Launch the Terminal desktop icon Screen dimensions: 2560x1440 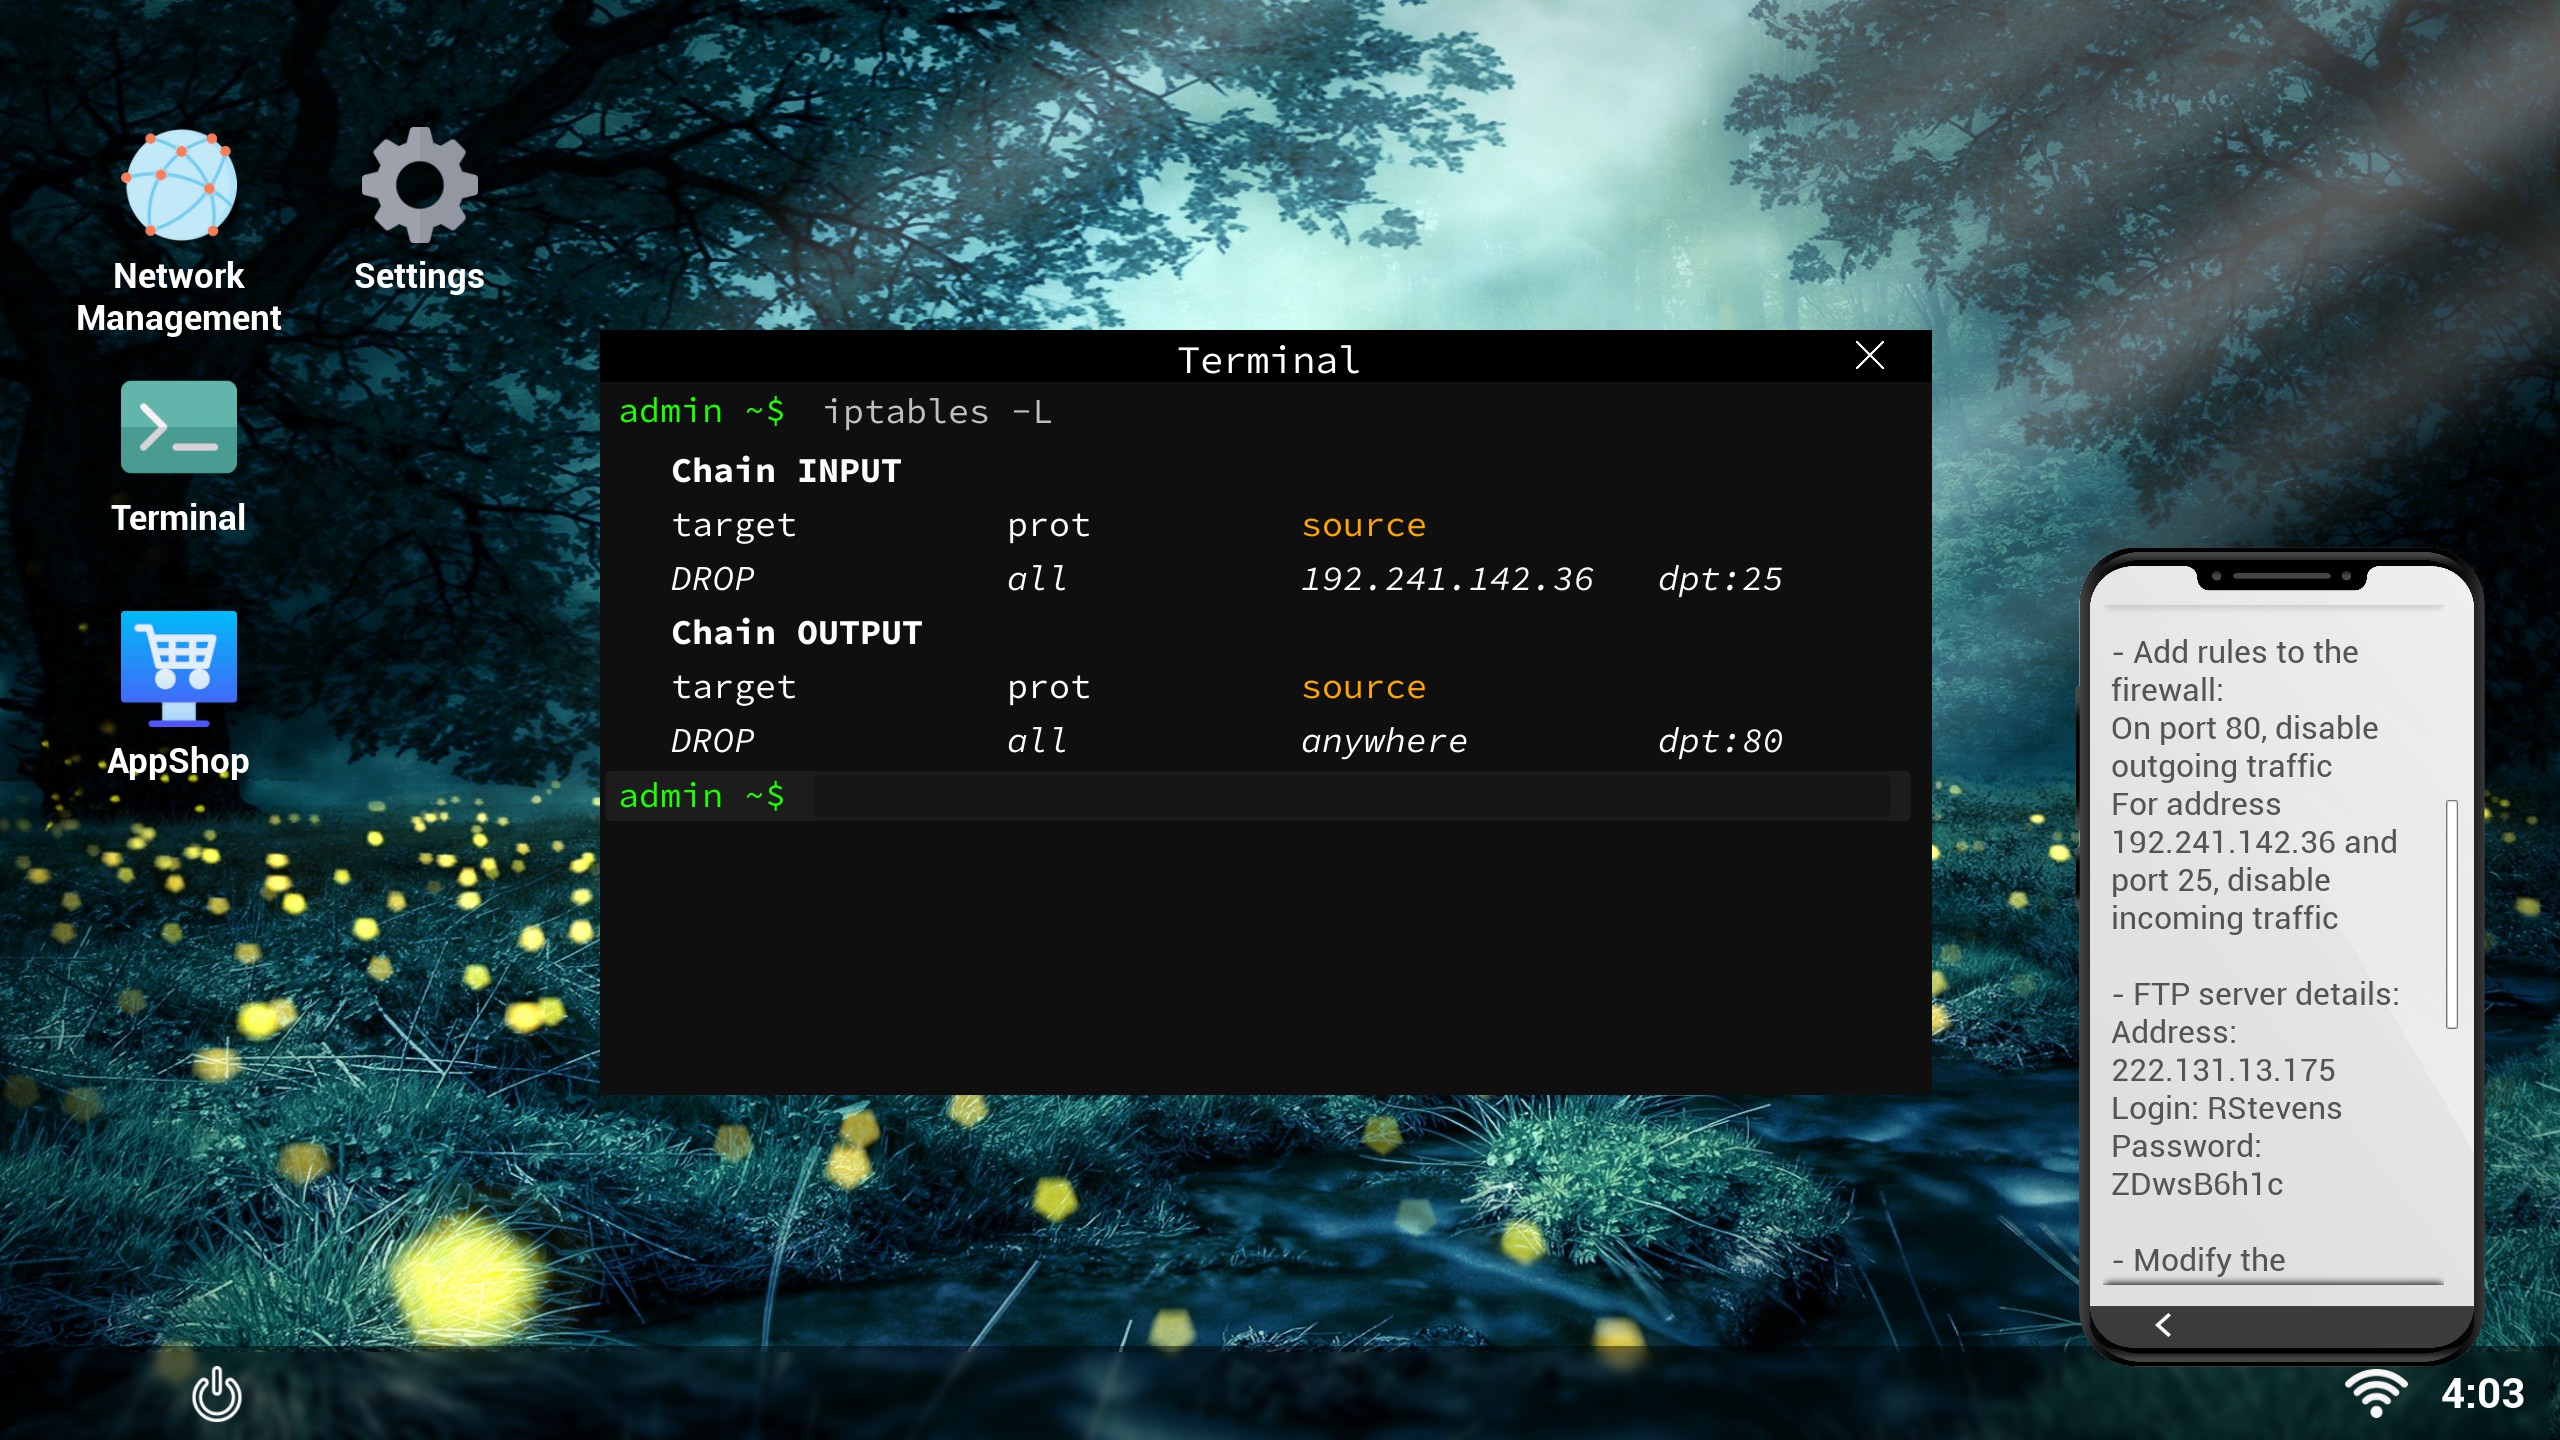(179, 428)
